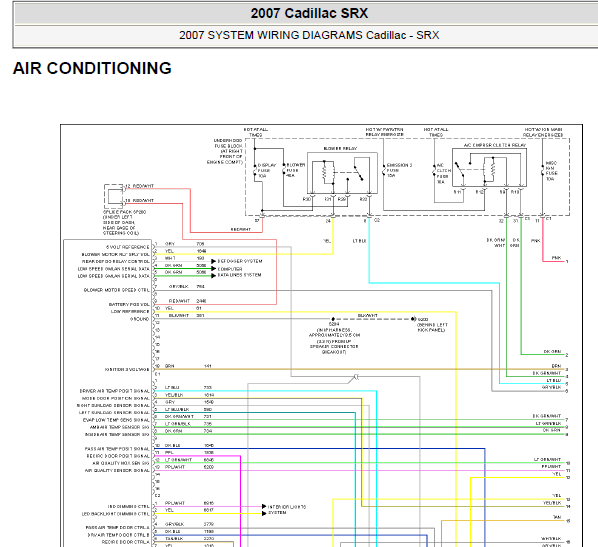Click the '2007 SYSTEM WIRING DIAGRAMS Cadillac - SRX' subtitle

pyautogui.click(x=309, y=35)
